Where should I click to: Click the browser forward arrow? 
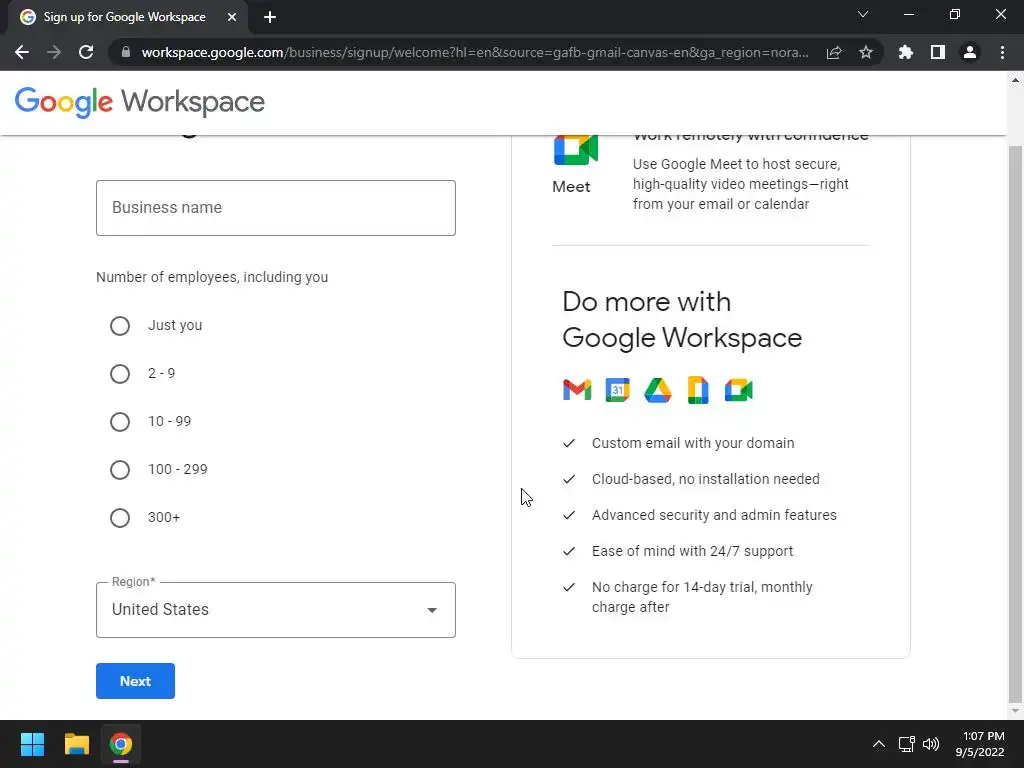point(54,52)
